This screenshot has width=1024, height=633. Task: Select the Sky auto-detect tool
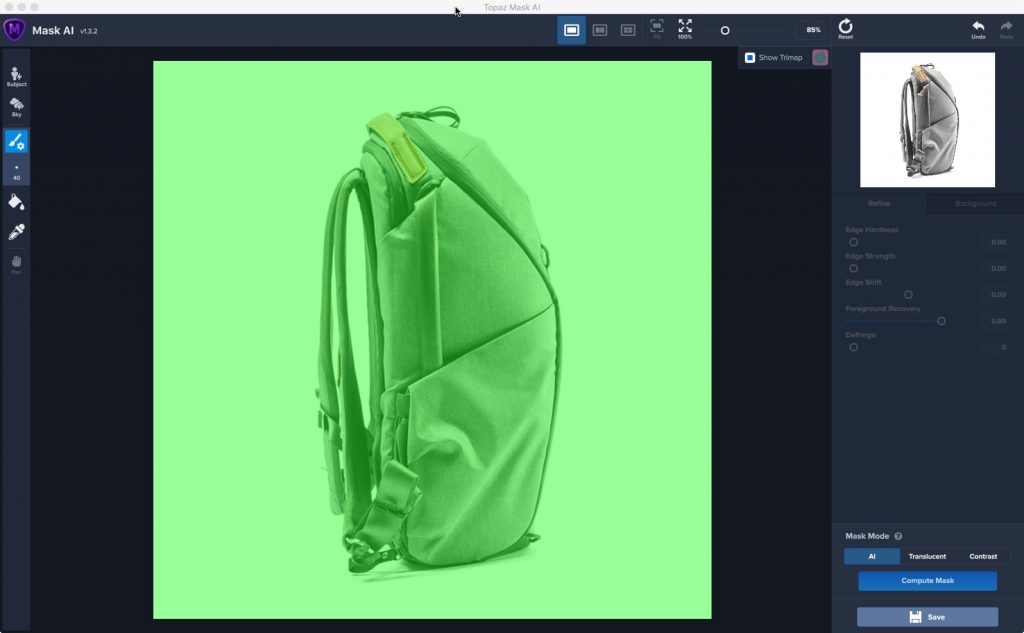(16, 107)
